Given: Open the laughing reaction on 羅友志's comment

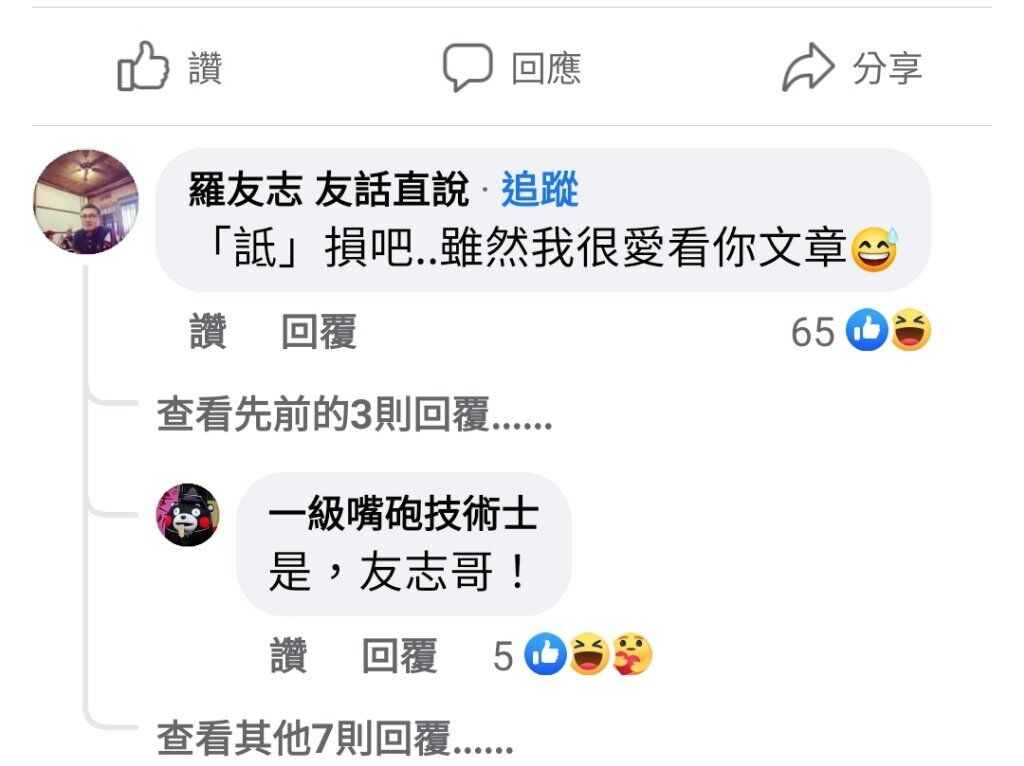Looking at the screenshot, I should tap(910, 330).
